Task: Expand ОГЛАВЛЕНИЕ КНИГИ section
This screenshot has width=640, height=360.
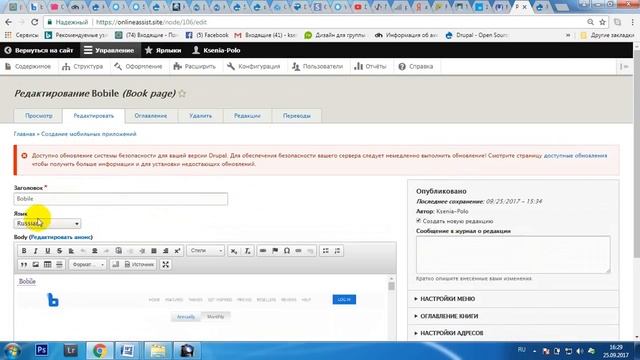Action: [449, 316]
